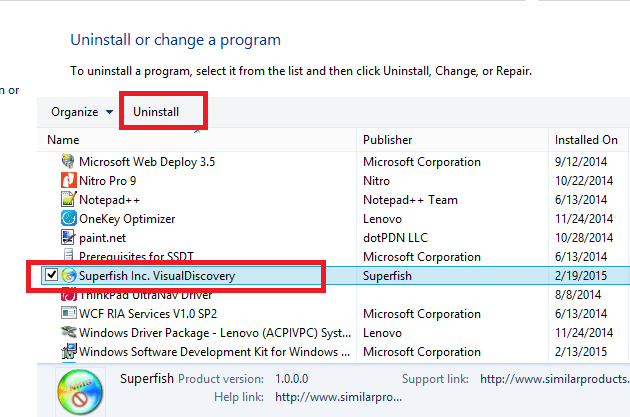The height and width of the screenshot is (417, 630).
Task: Click the dotPDN LLC publisher cell
Action: click(x=395, y=238)
